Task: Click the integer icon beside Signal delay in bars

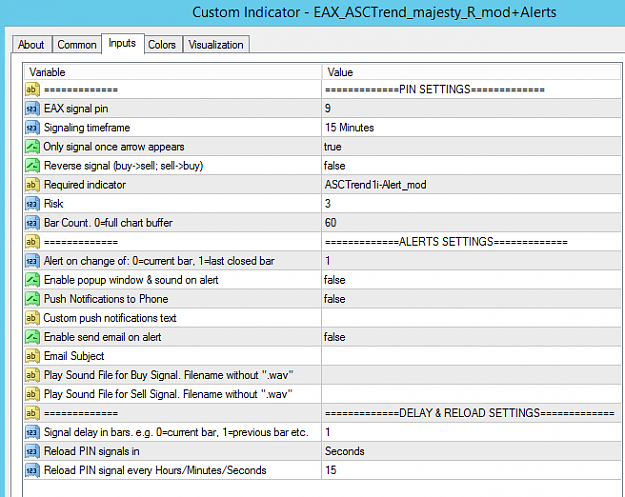Action: tap(32, 432)
